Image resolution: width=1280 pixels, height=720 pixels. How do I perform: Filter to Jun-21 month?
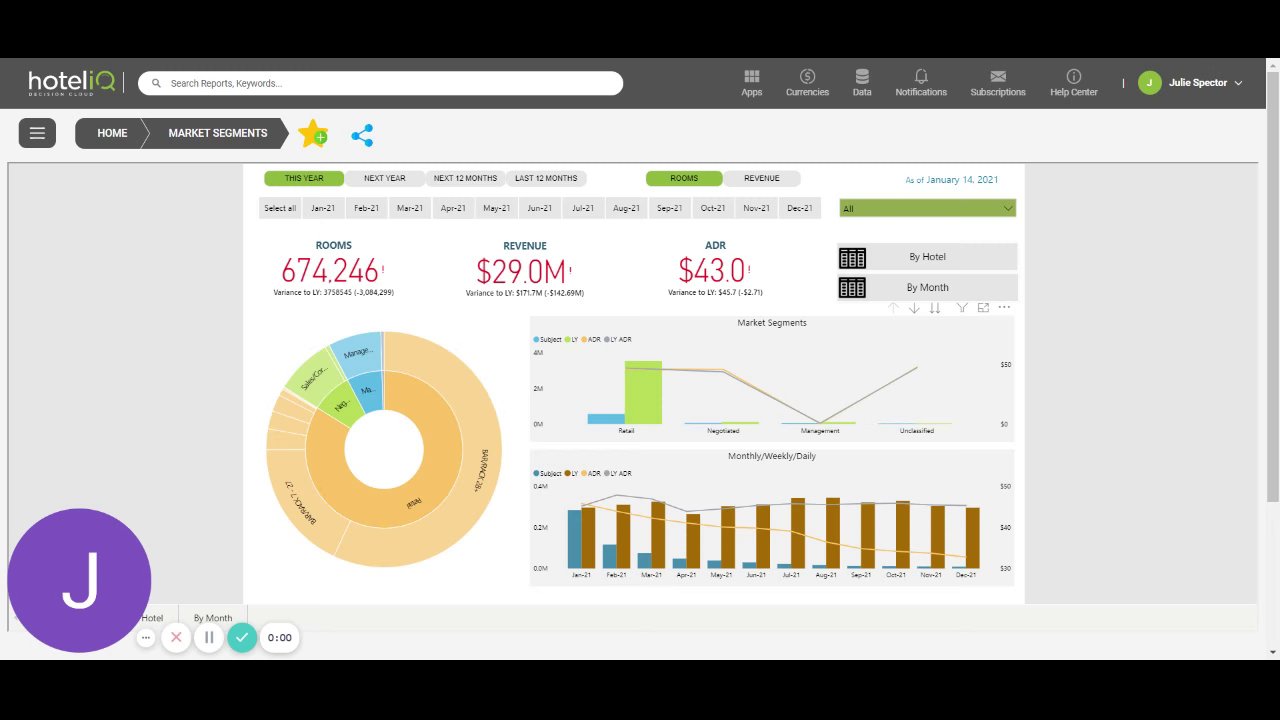(x=540, y=208)
